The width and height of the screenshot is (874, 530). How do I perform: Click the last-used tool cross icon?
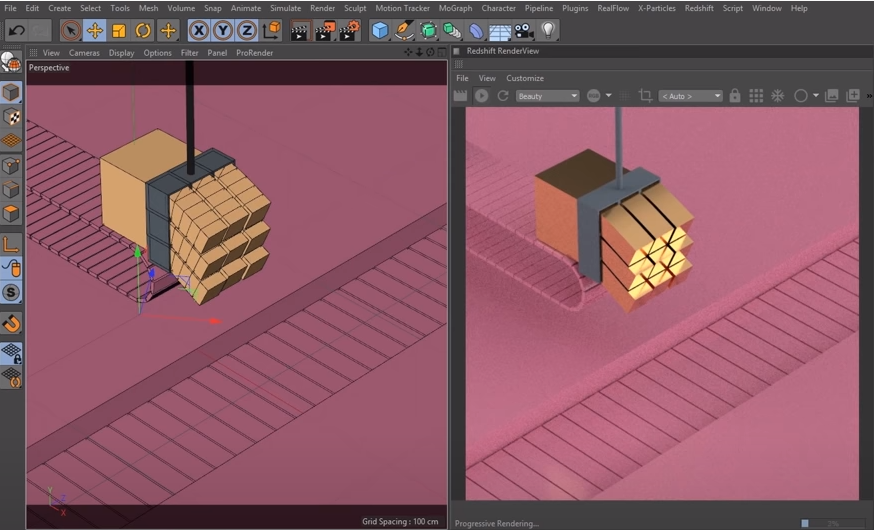point(167,31)
